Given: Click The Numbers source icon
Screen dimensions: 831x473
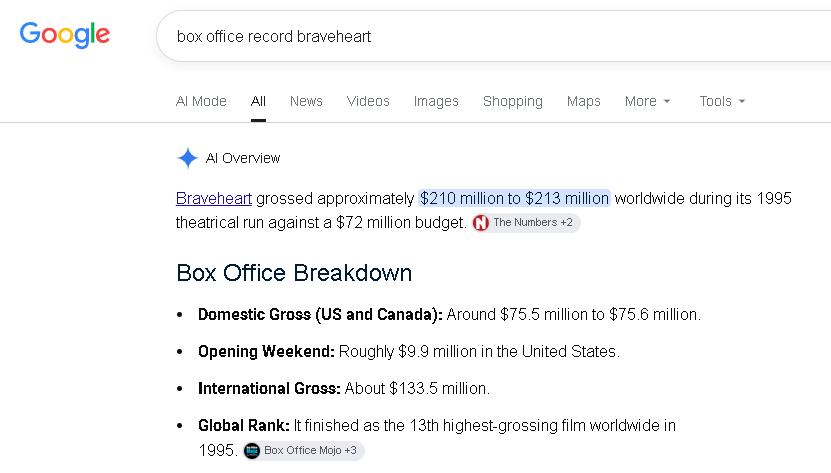Looking at the screenshot, I should pos(481,223).
